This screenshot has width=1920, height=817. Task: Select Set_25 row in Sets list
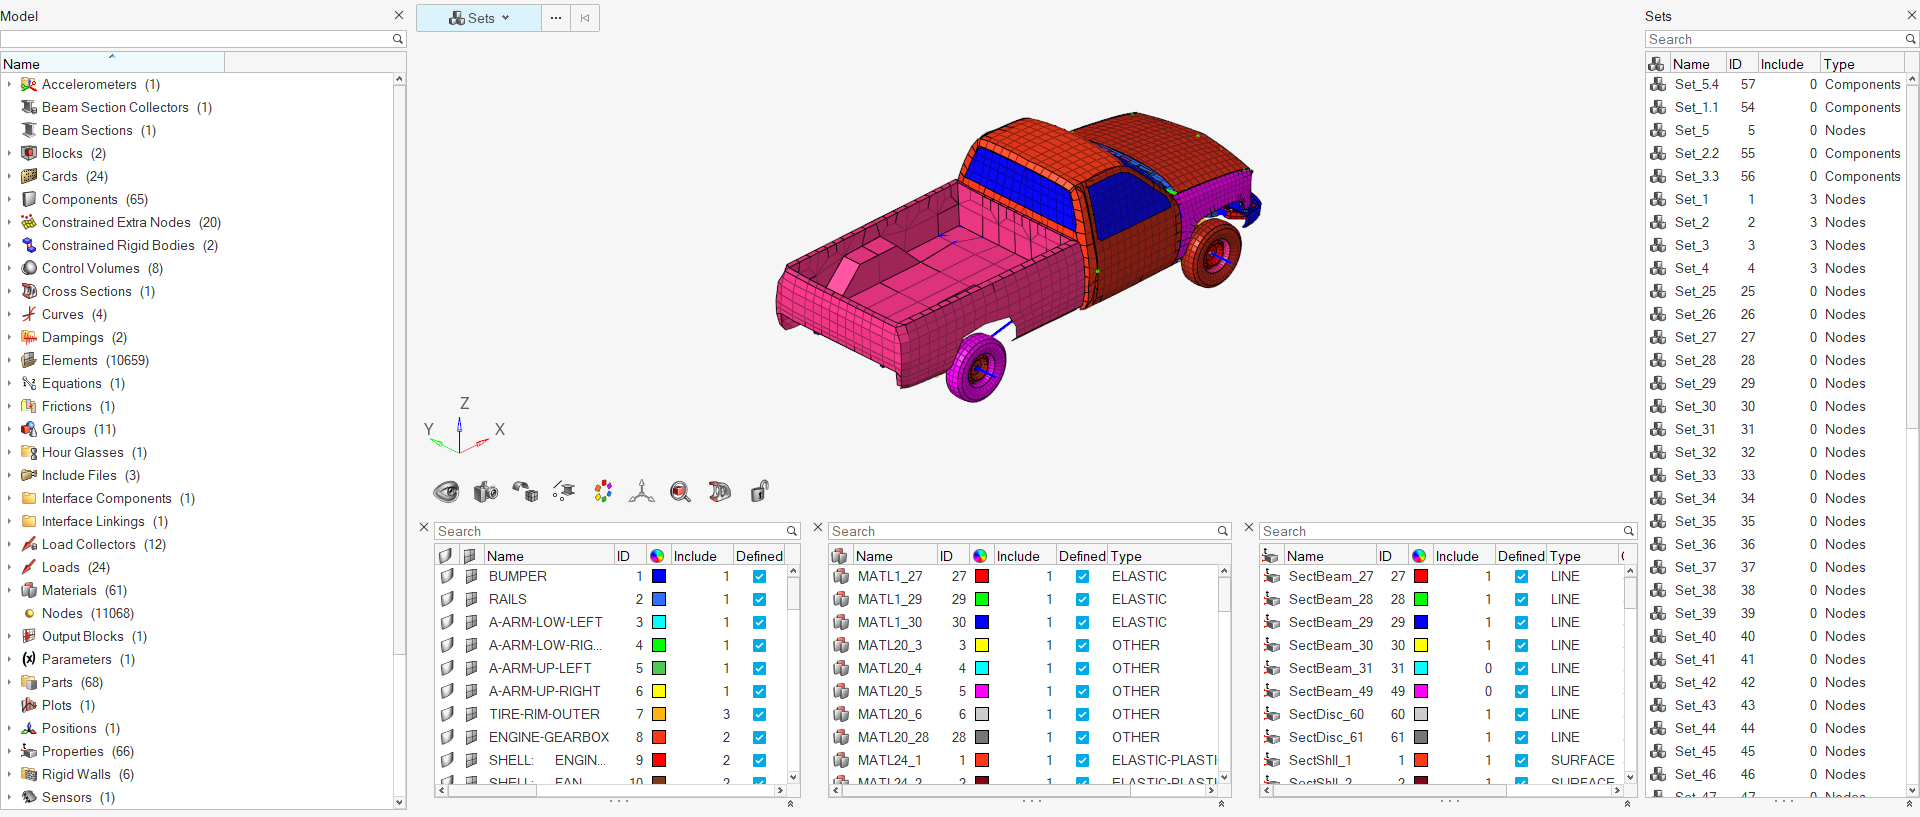1695,292
